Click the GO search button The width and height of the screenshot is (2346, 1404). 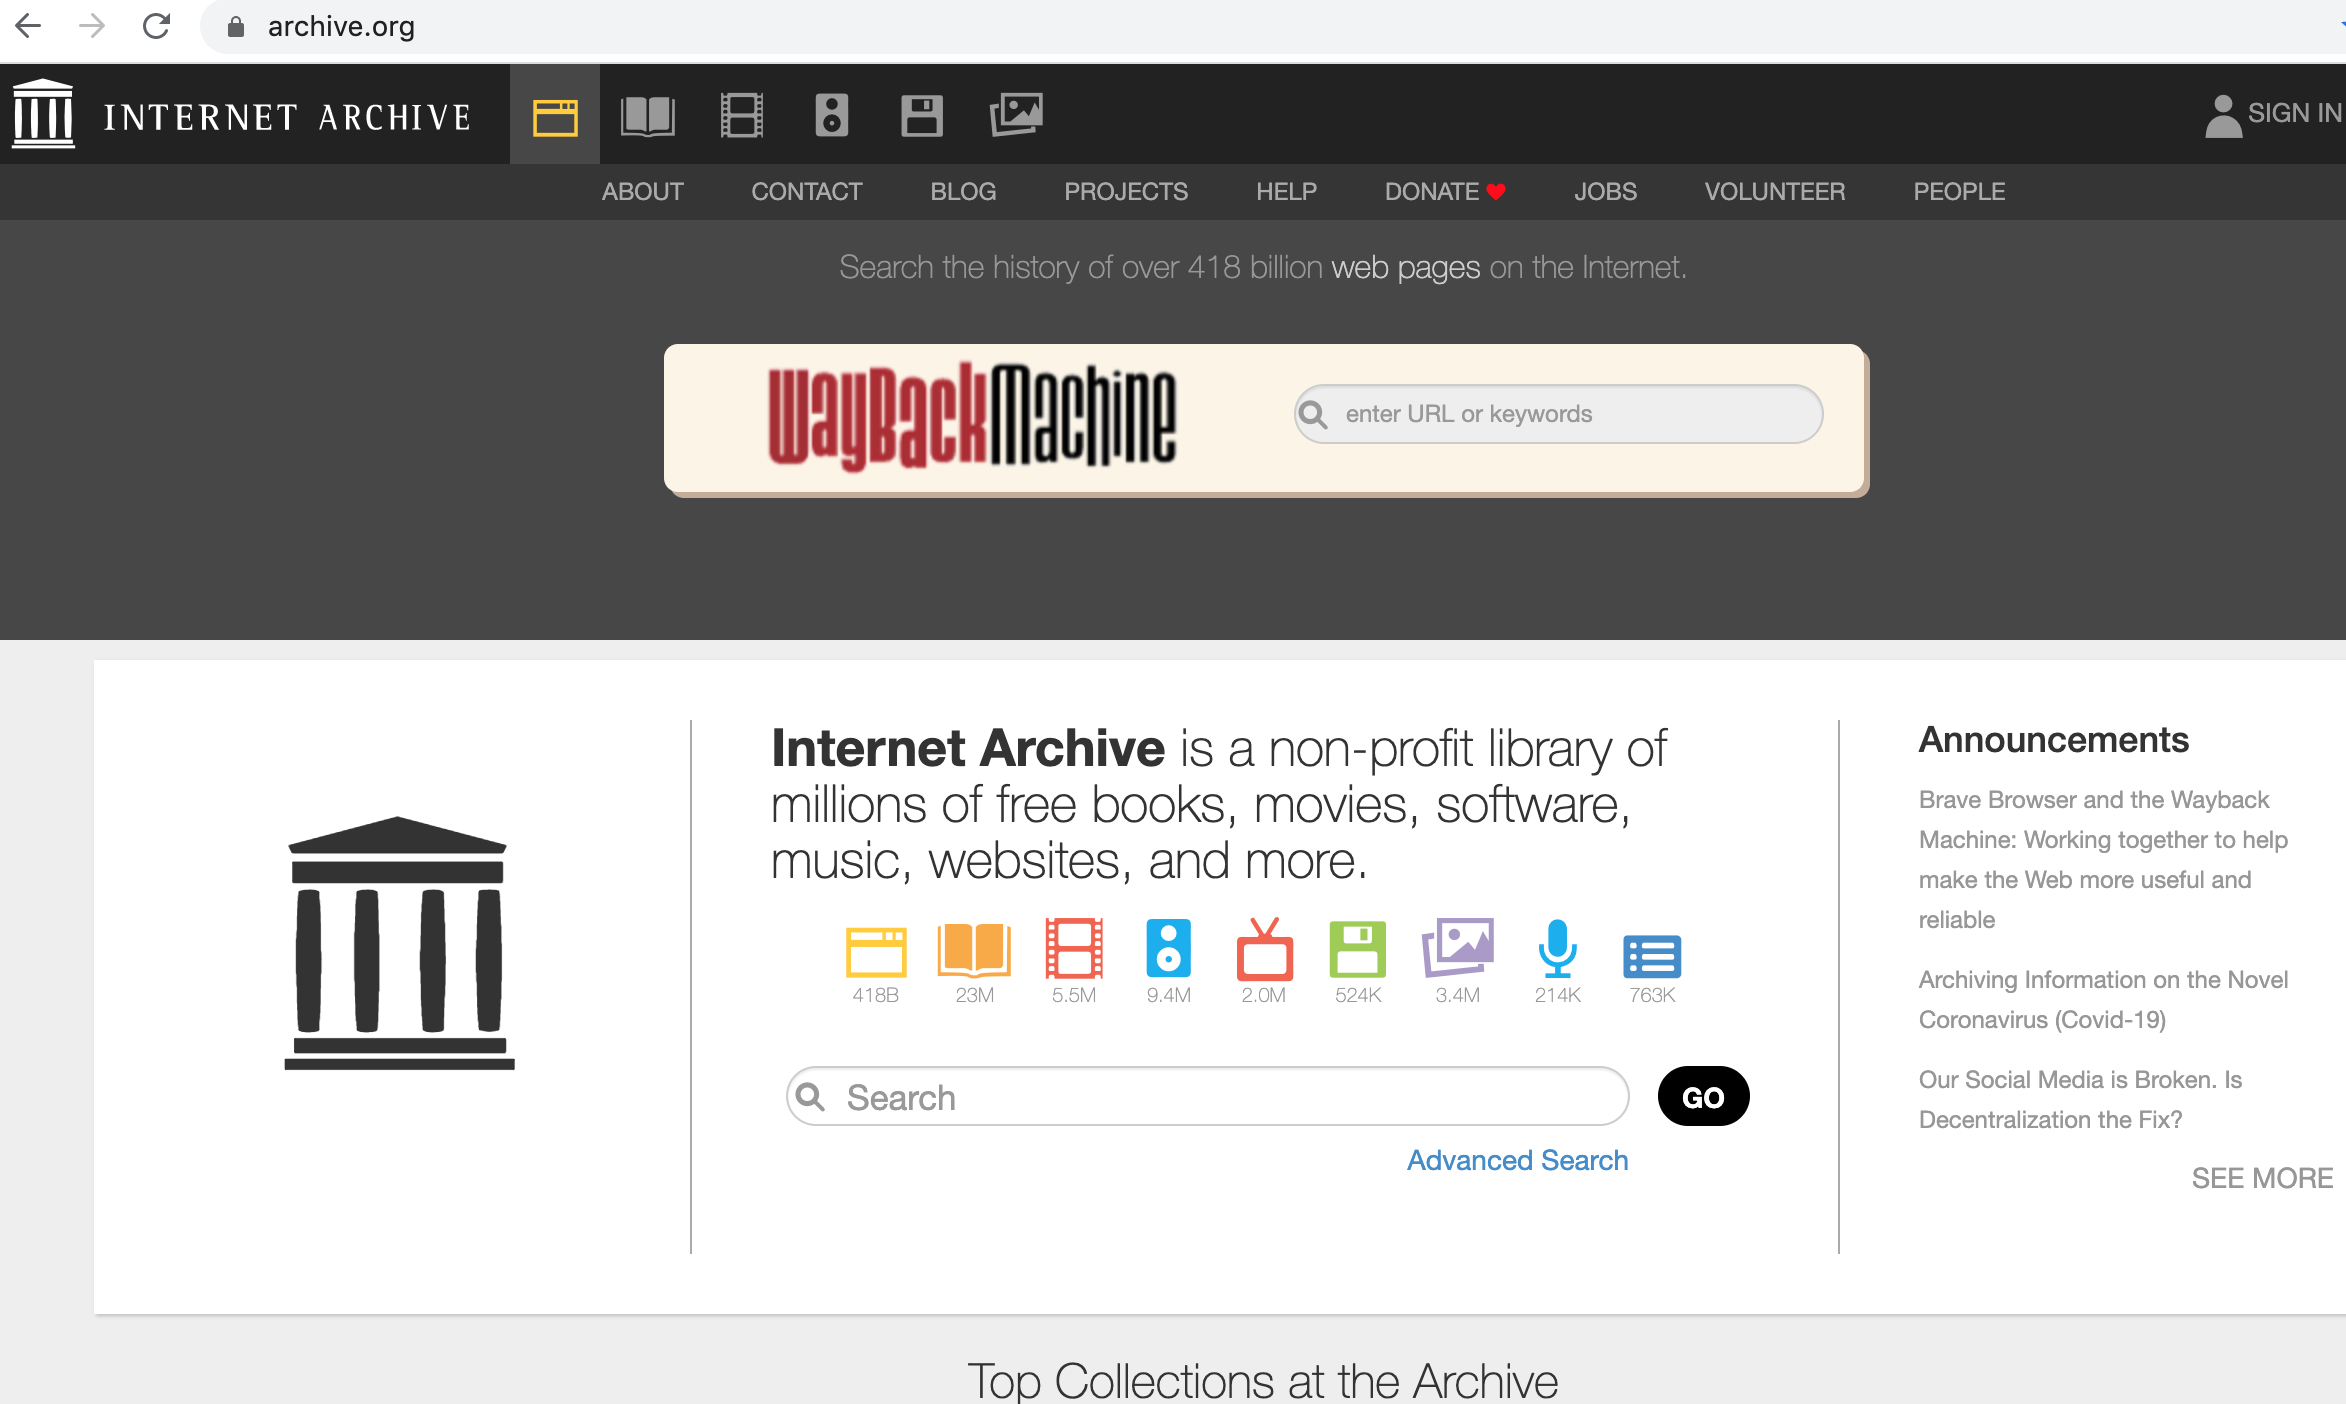coord(1701,1098)
